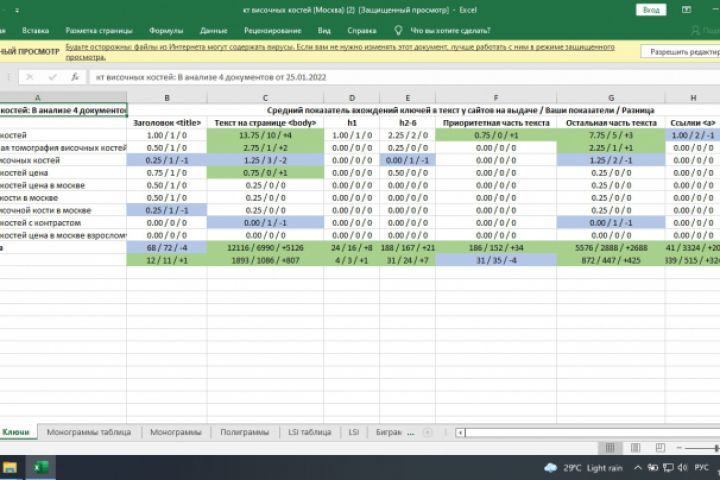Open File Explorer from the taskbar
The image size is (720, 480).
point(10,468)
